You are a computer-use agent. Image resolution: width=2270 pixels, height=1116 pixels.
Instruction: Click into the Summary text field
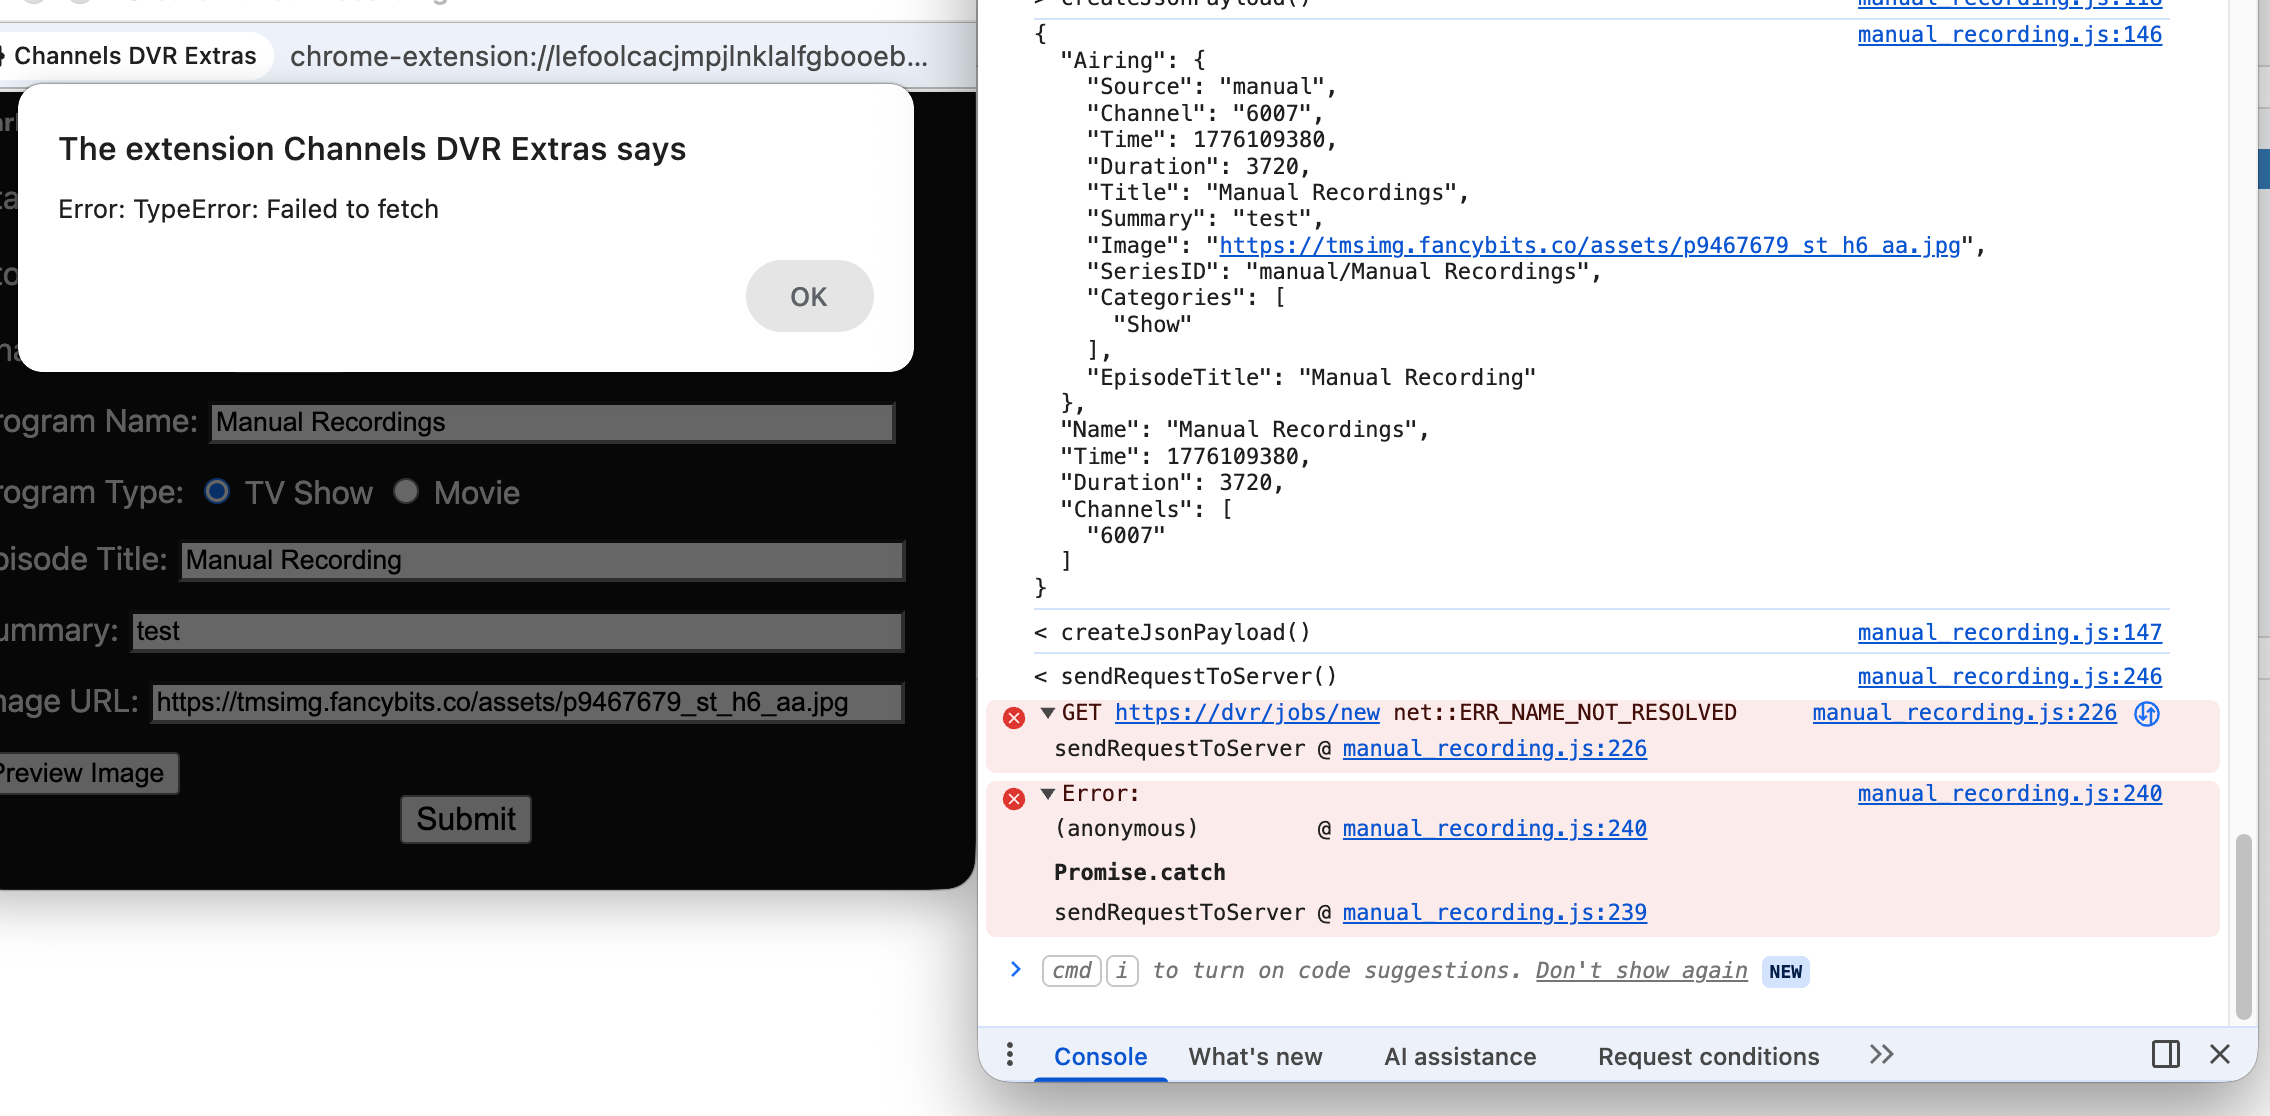[517, 631]
